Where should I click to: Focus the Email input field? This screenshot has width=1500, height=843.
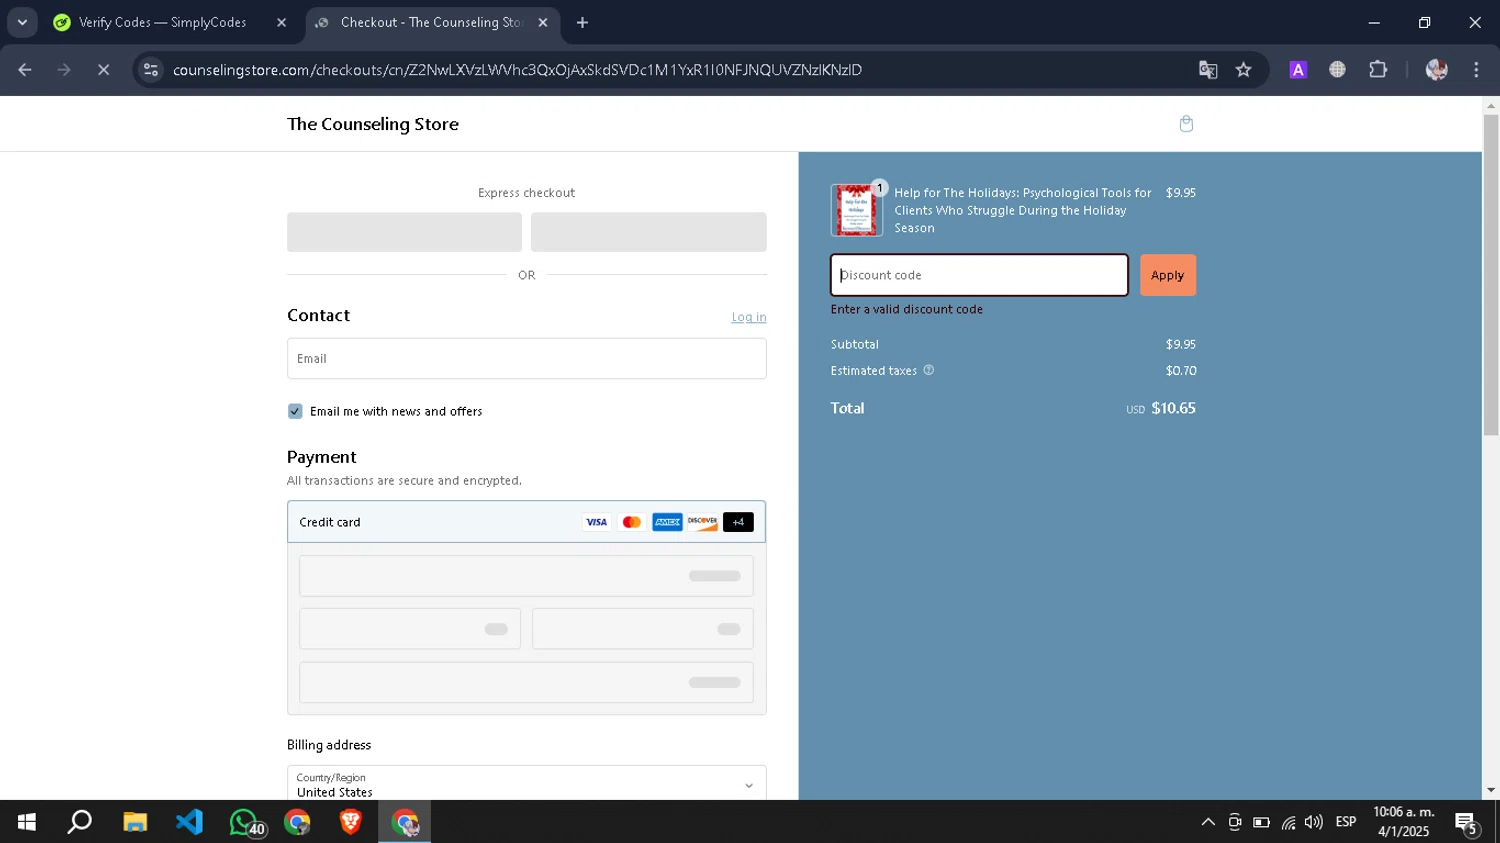tap(527, 358)
